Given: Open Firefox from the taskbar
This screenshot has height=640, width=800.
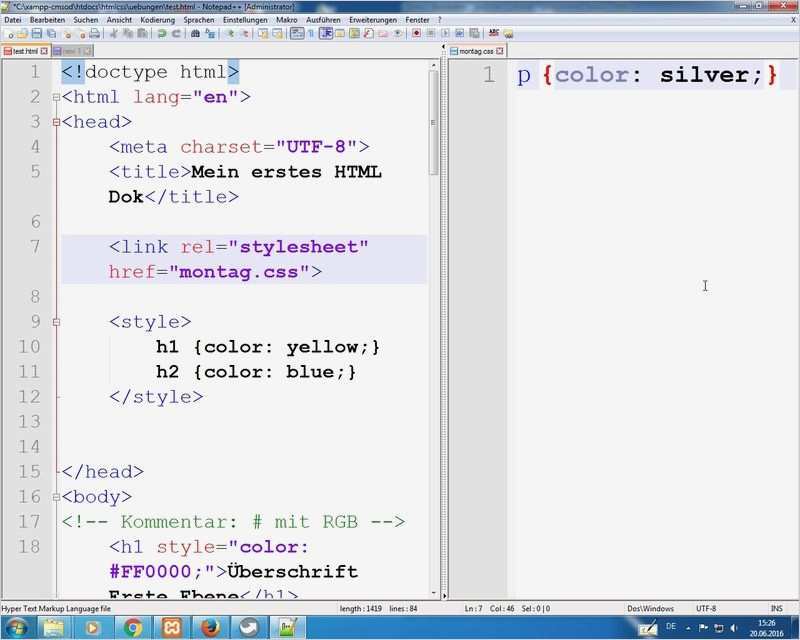Looking at the screenshot, I should pos(210,627).
